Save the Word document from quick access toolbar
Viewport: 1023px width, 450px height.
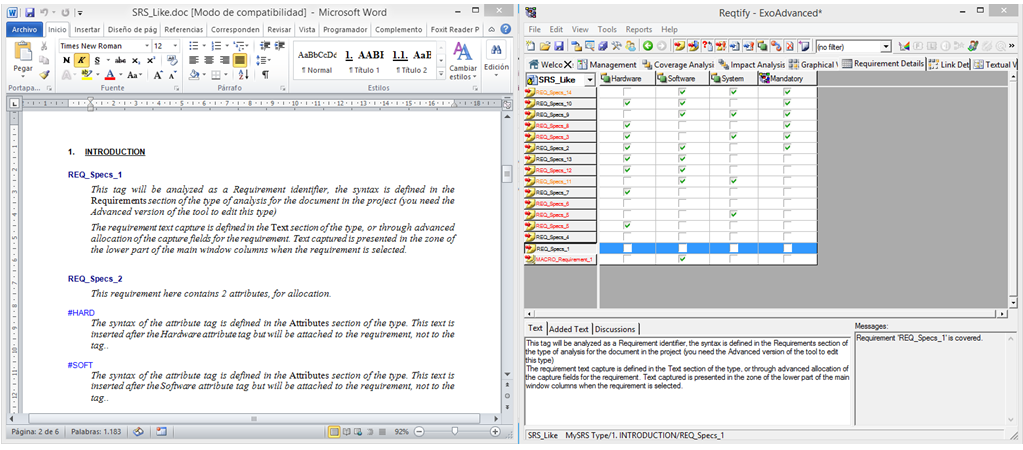point(30,12)
